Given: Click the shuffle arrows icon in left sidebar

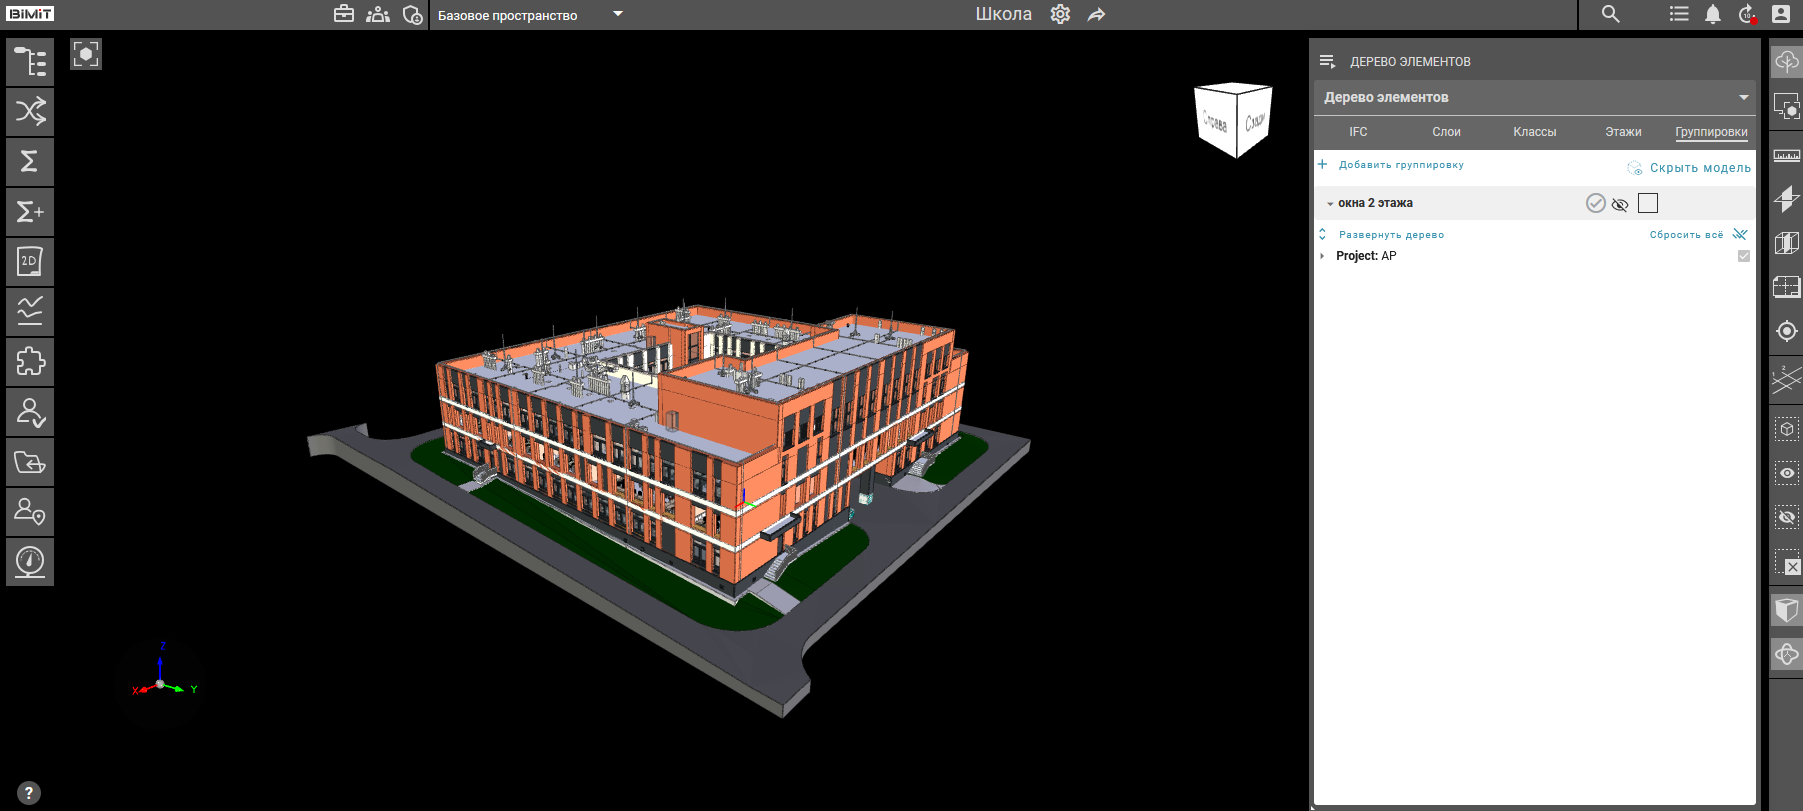Looking at the screenshot, I should click(x=30, y=111).
